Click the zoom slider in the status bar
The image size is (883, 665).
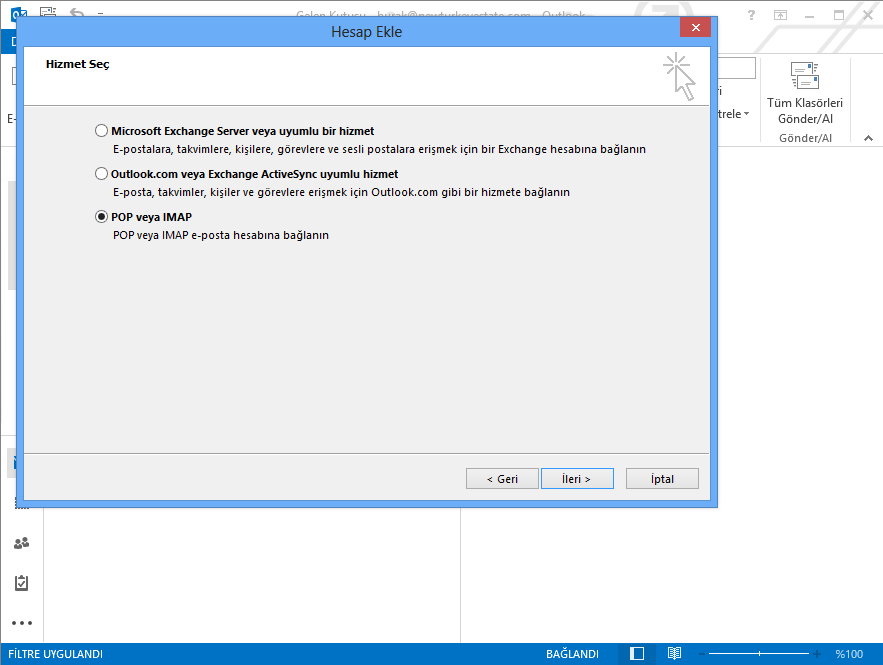coord(759,654)
